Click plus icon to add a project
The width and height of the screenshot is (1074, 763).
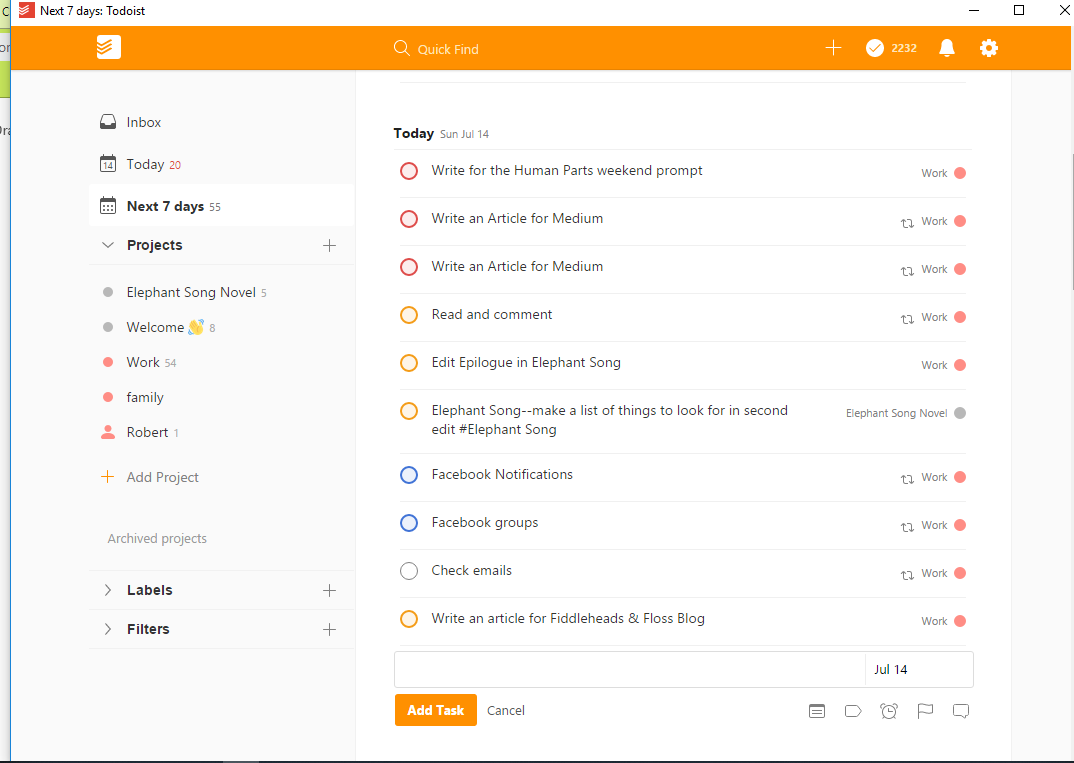329,245
